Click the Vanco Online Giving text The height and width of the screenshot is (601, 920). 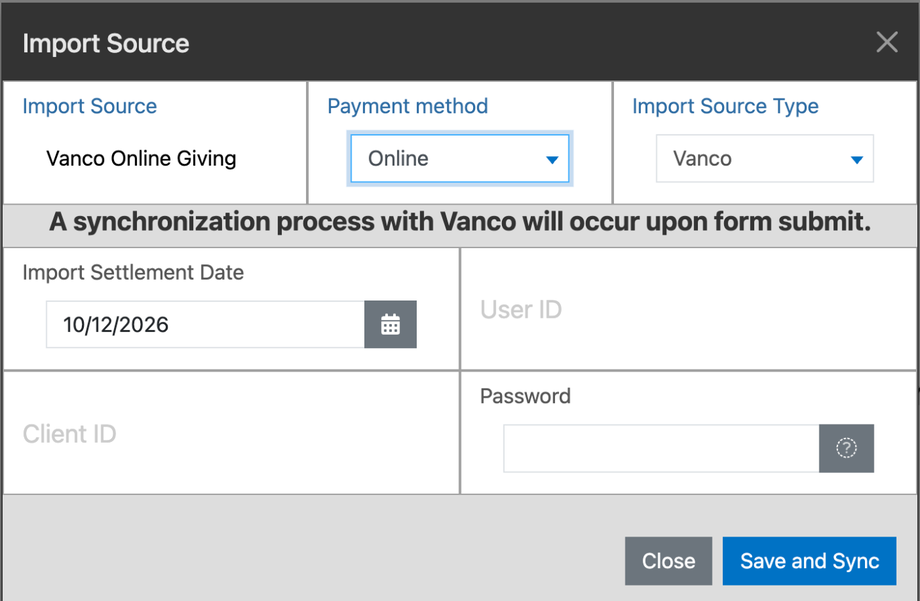pos(141,158)
